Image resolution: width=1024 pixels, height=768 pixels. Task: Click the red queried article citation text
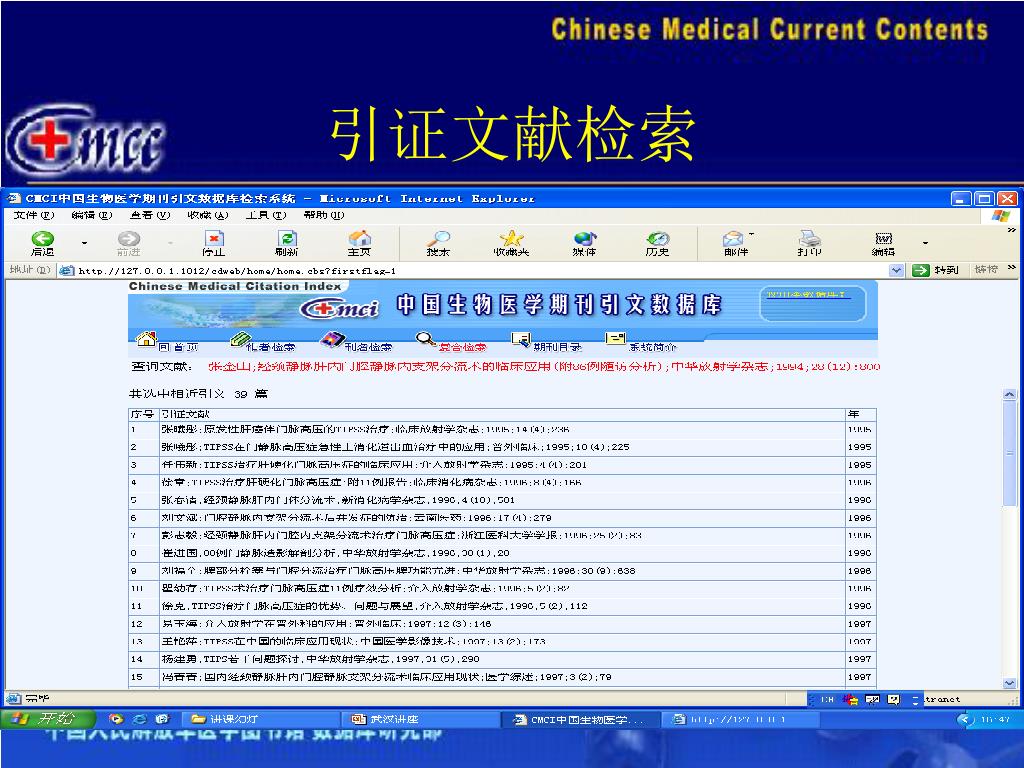pyautogui.click(x=544, y=366)
